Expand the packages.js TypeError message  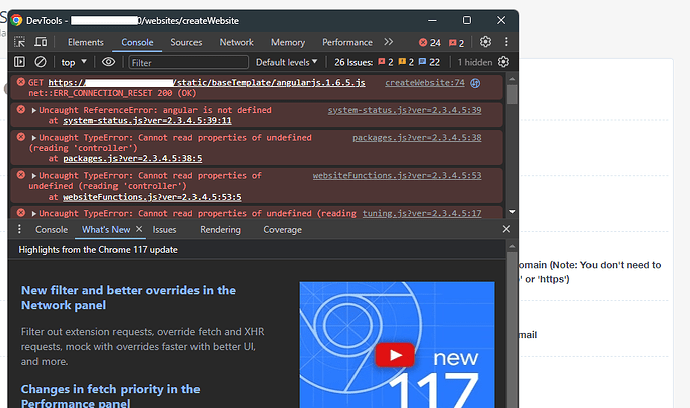tap(34, 138)
